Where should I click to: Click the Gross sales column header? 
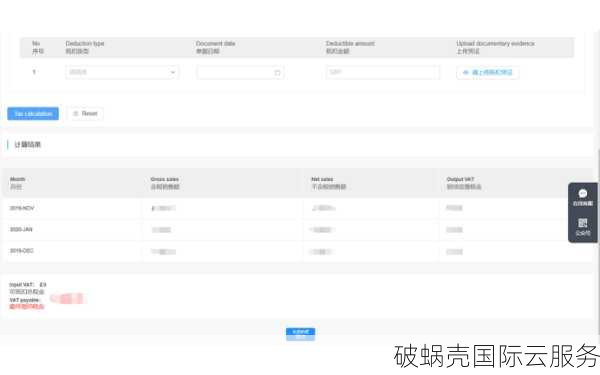(x=165, y=183)
